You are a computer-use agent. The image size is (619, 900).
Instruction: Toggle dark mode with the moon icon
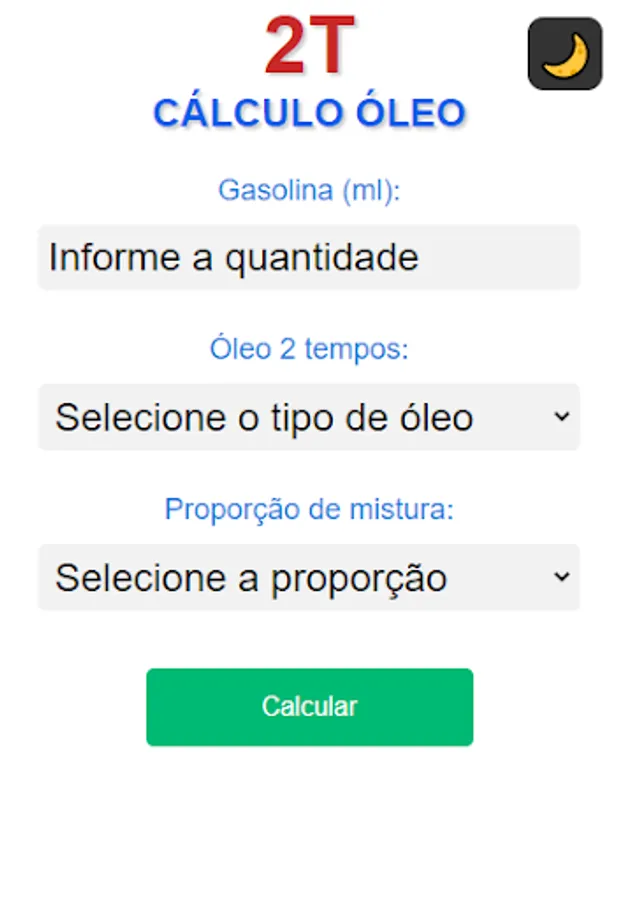click(x=565, y=54)
